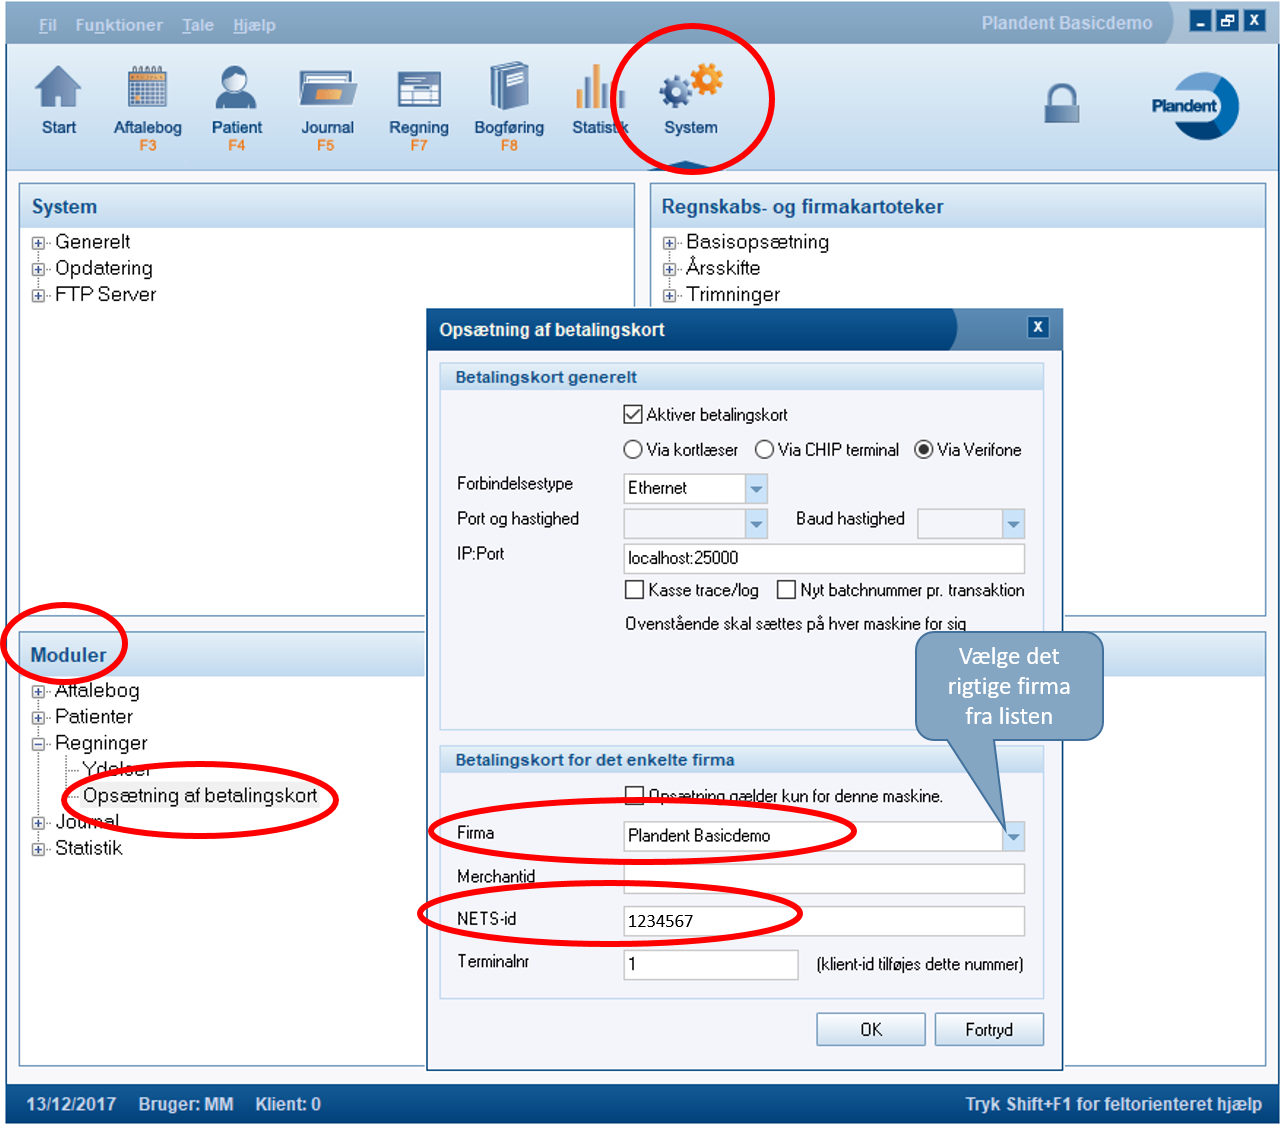This screenshot has height=1125, width=1281.
Task: Open the Journal folder icon
Action: pos(327,91)
